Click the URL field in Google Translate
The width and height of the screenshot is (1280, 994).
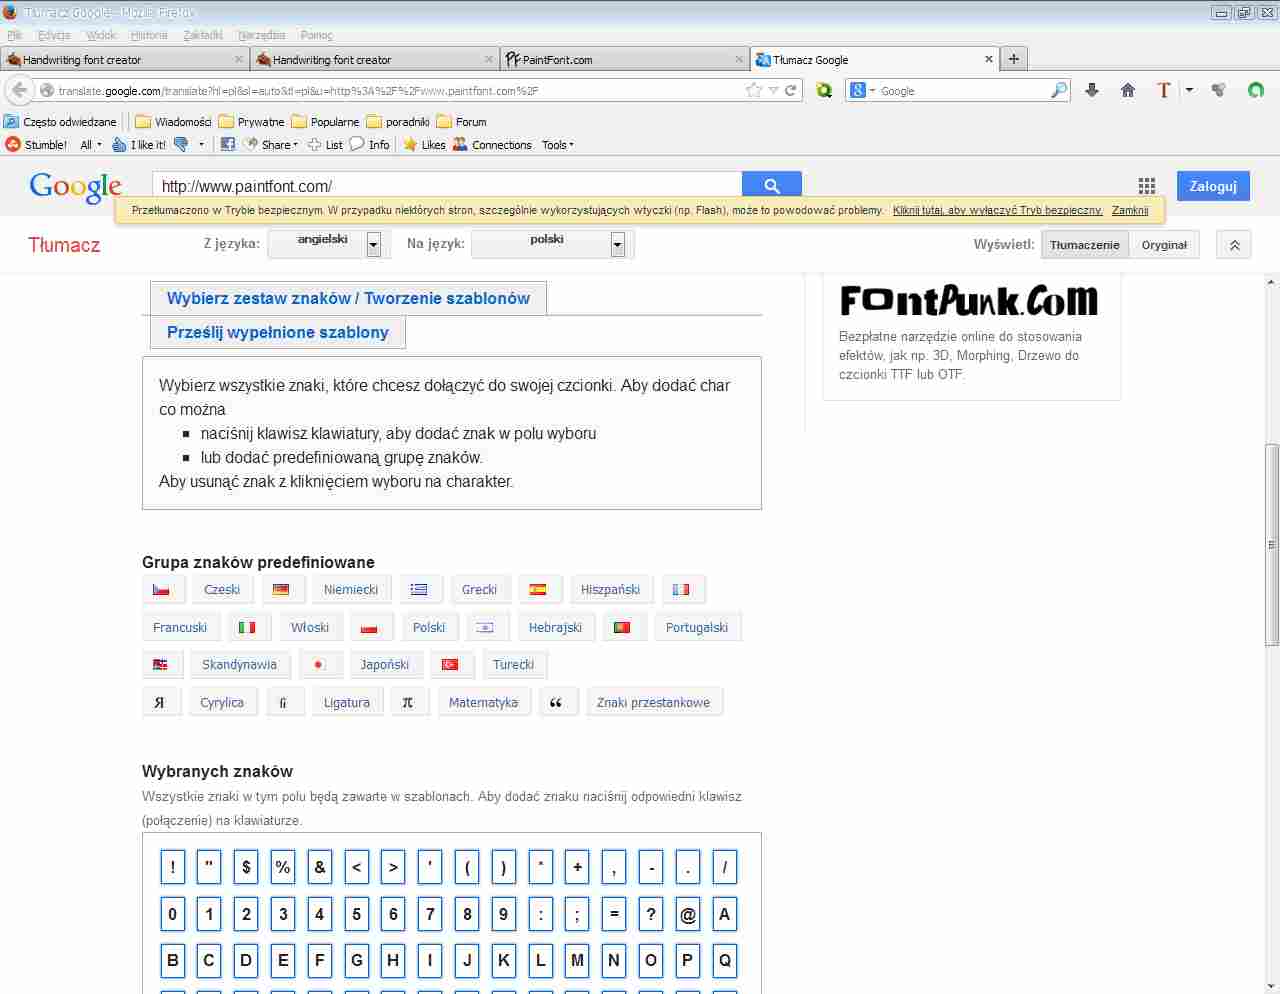[x=446, y=186]
